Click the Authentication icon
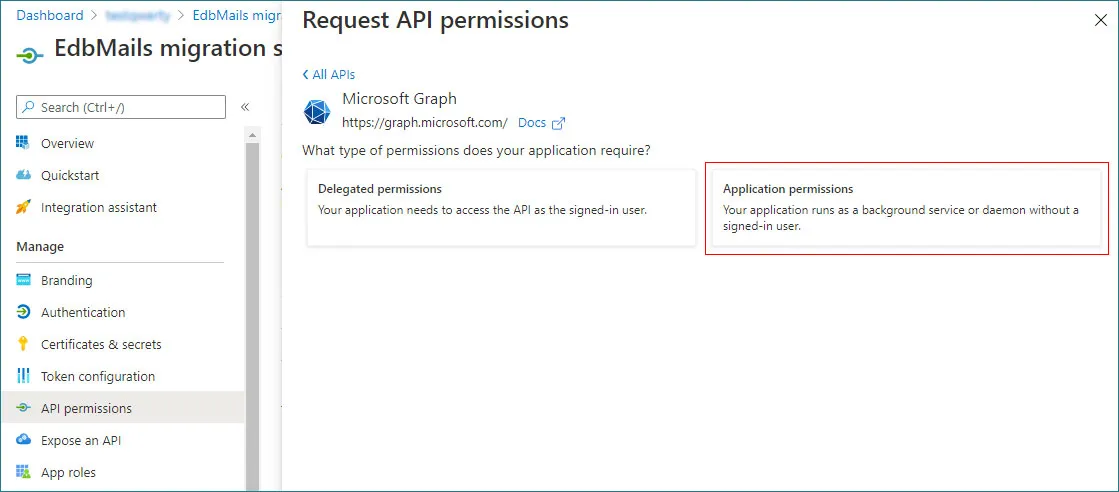This screenshot has width=1119, height=492. 24,312
